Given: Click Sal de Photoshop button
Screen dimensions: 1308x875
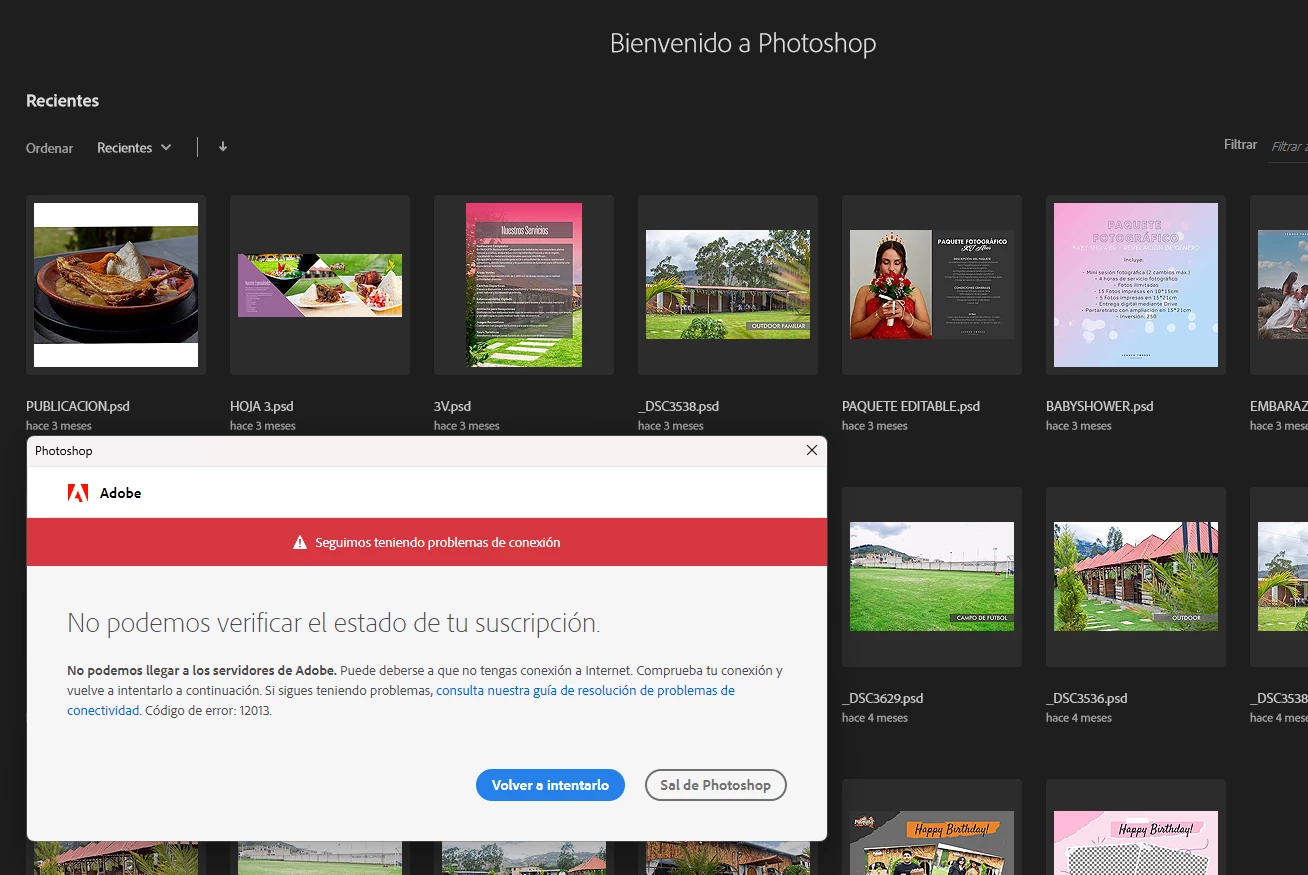Looking at the screenshot, I should (716, 785).
